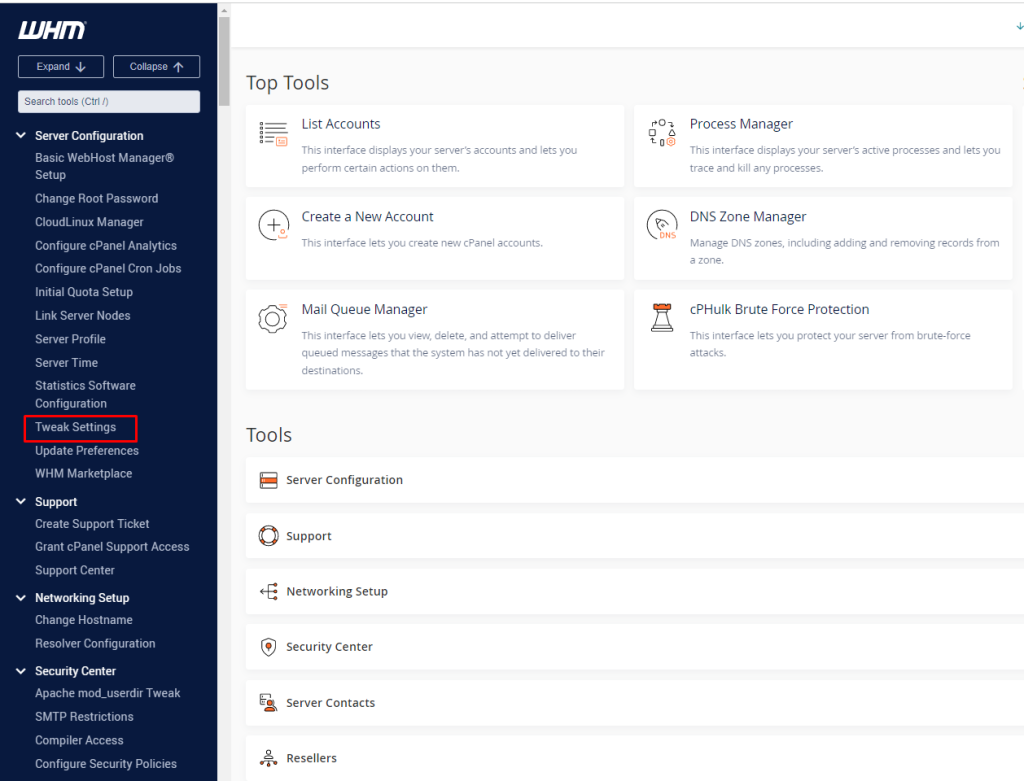1024x781 pixels.
Task: Focus the Search tools input field
Action: [x=109, y=101]
